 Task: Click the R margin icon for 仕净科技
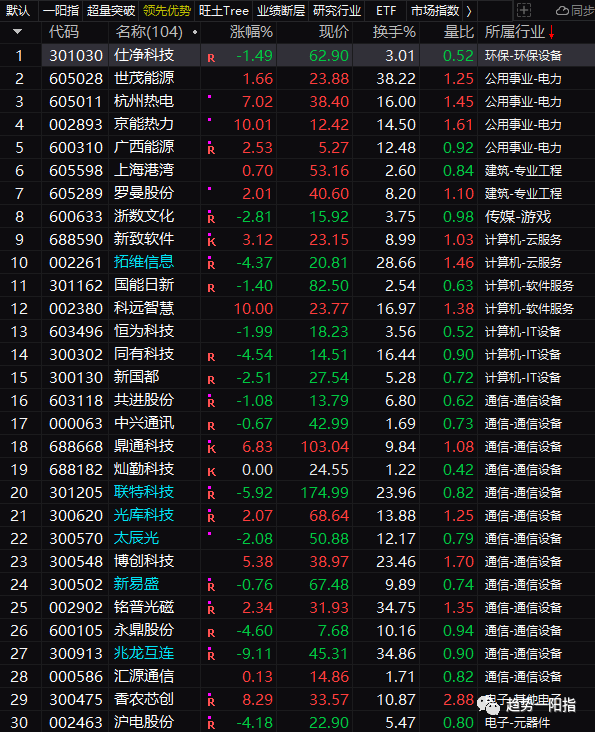(x=211, y=58)
